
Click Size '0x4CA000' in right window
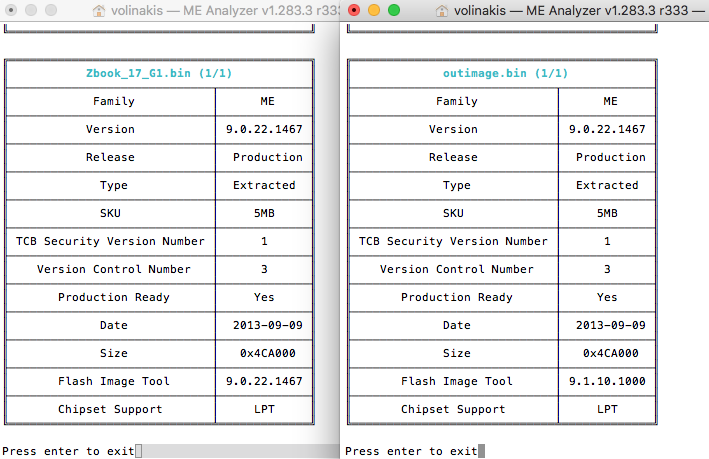coord(610,354)
